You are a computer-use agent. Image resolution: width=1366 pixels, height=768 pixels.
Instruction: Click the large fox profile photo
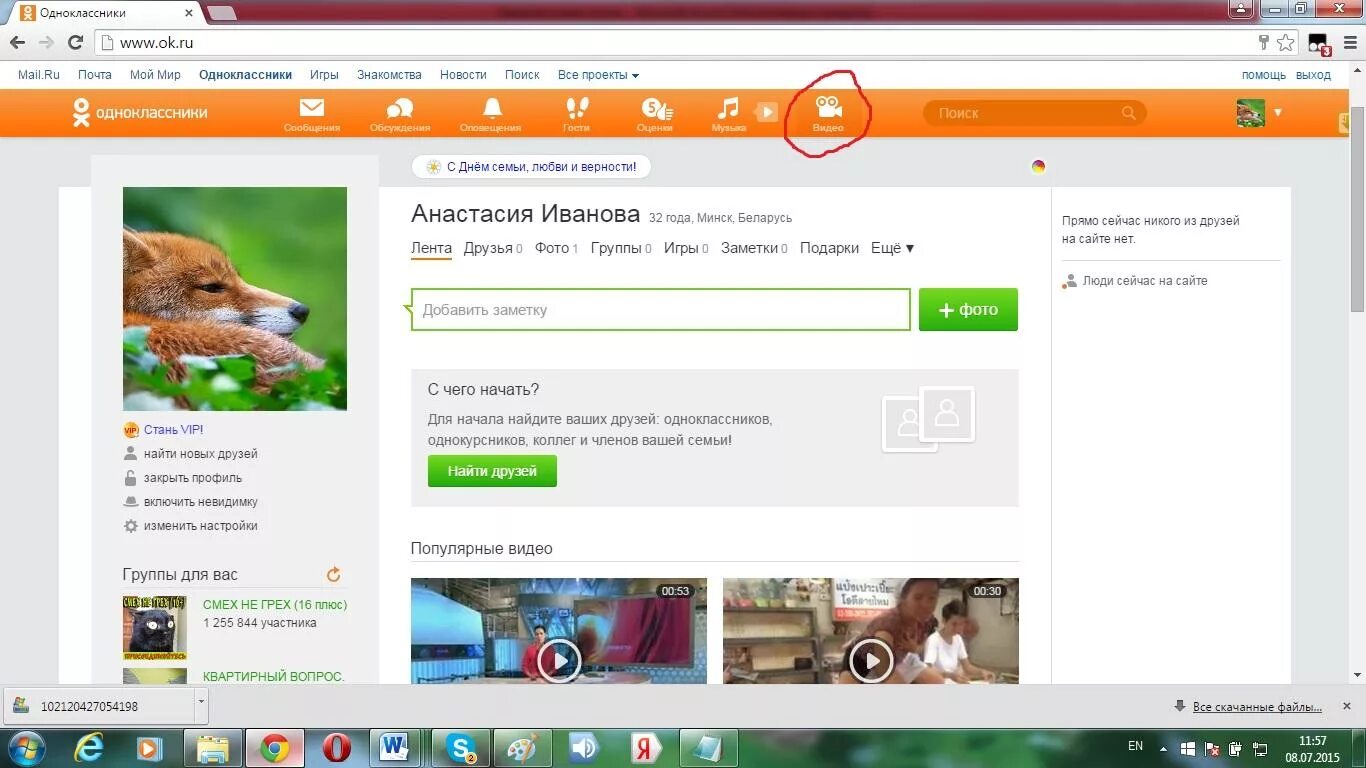point(235,299)
